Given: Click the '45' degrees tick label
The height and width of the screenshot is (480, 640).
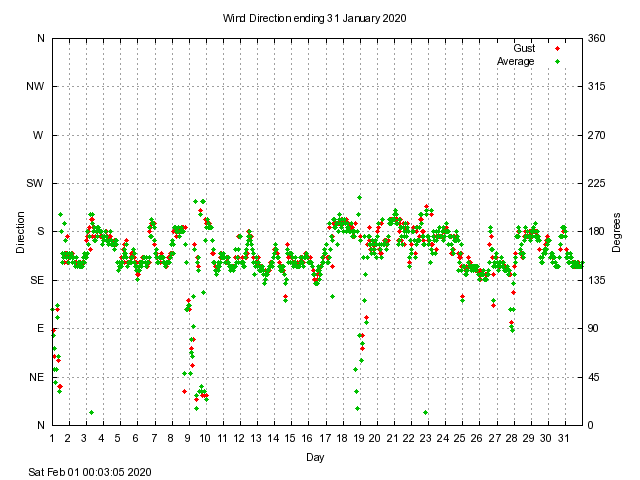Looking at the screenshot, I should 593,377.
